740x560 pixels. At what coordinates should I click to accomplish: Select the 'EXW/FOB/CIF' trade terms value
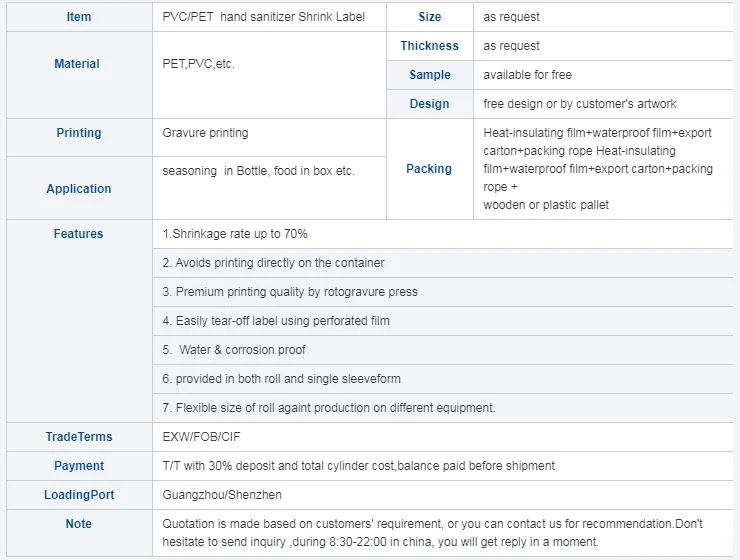(201, 437)
